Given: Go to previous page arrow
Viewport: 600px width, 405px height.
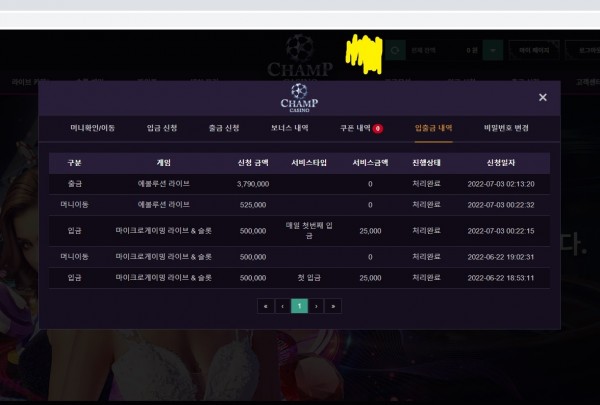Looking at the screenshot, I should pos(282,306).
